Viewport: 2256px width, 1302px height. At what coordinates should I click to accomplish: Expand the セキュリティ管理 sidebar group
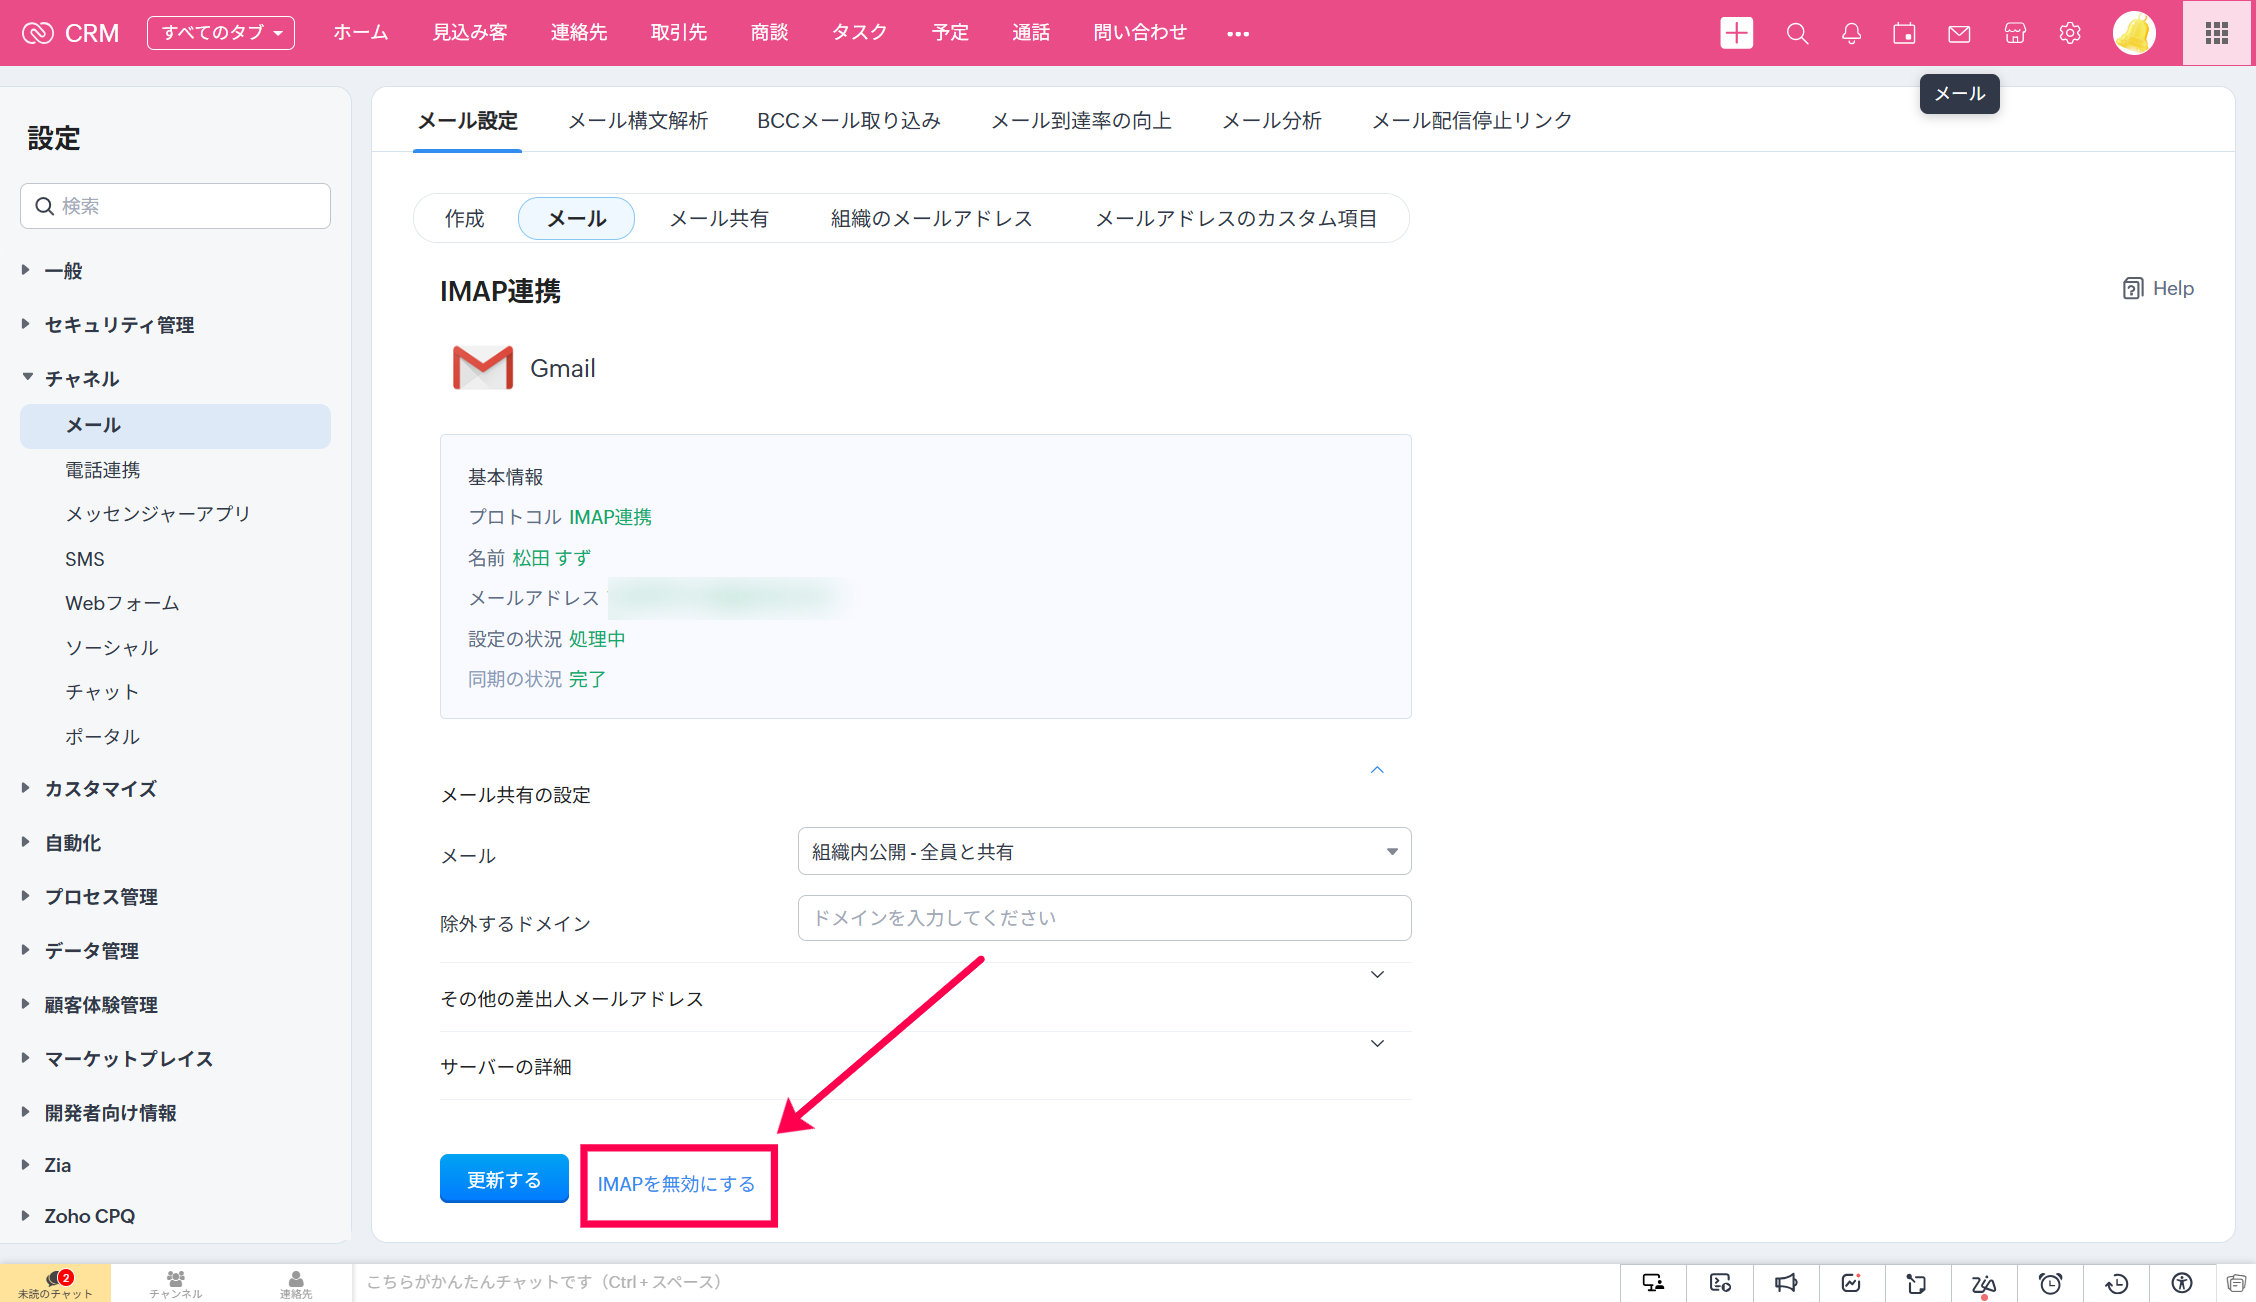pos(119,325)
